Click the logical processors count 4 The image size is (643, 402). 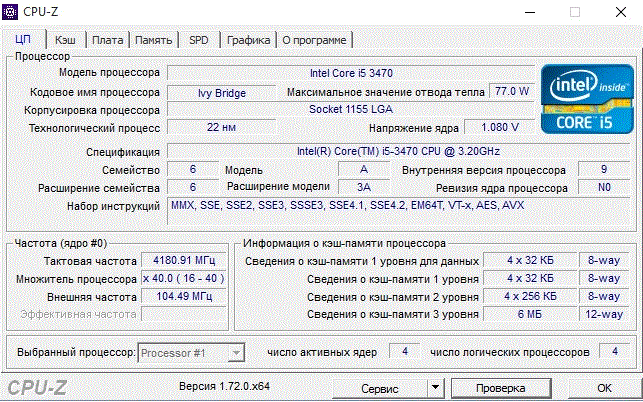(615, 352)
